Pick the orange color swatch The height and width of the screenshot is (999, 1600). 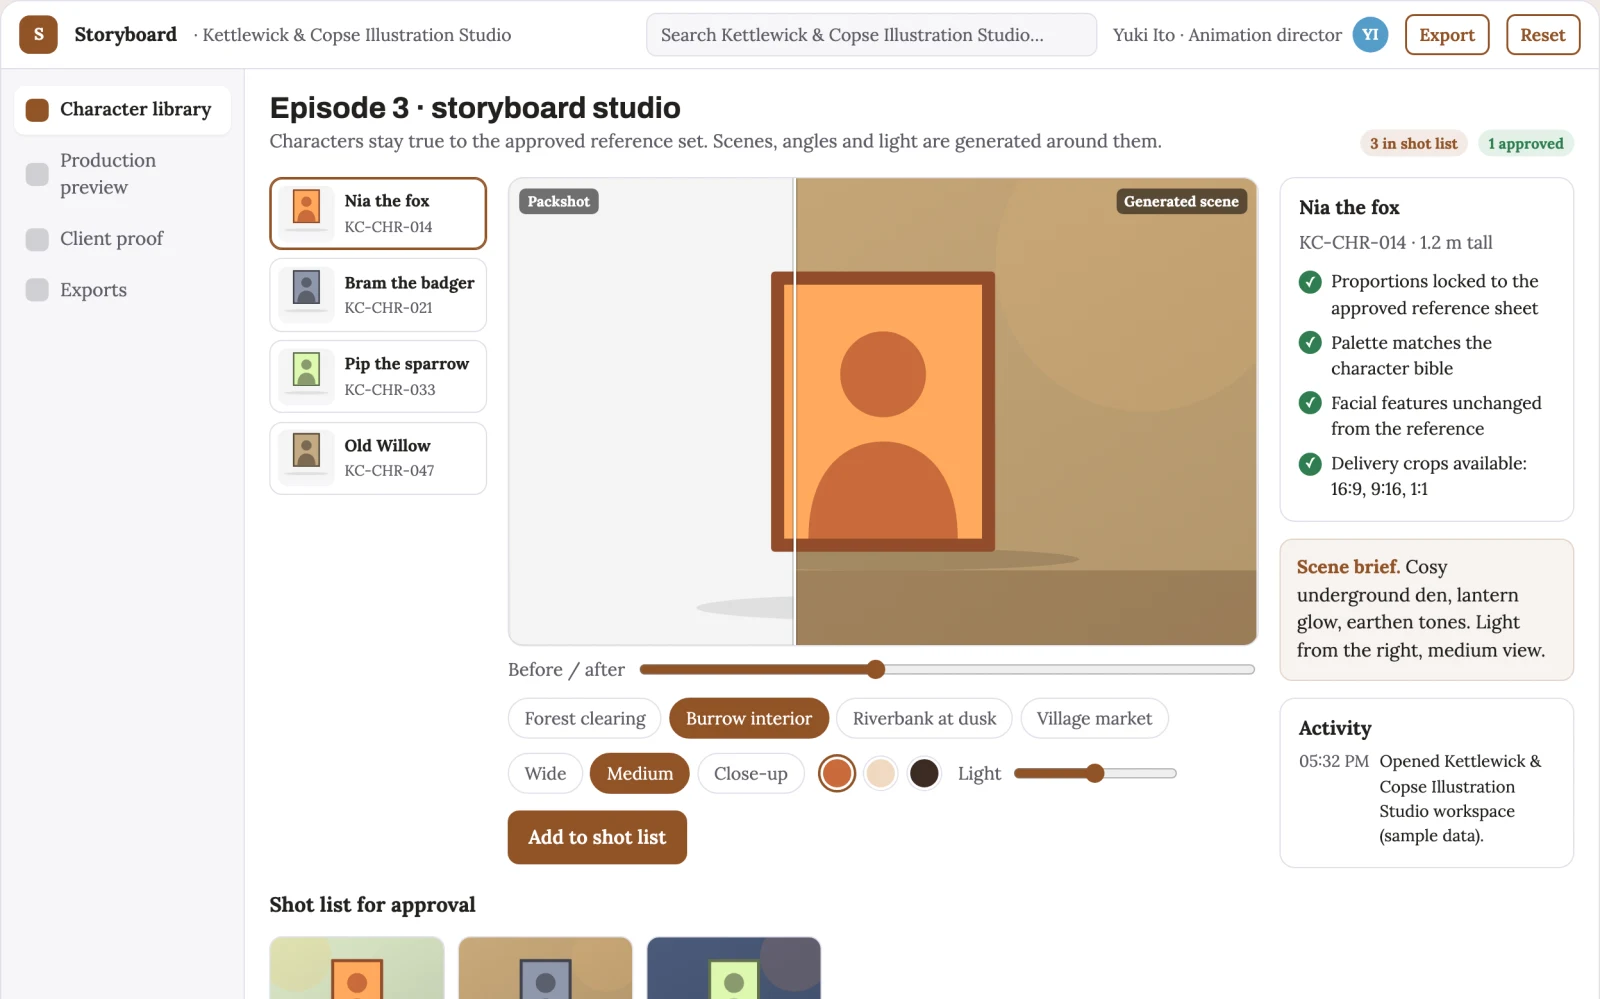click(837, 773)
